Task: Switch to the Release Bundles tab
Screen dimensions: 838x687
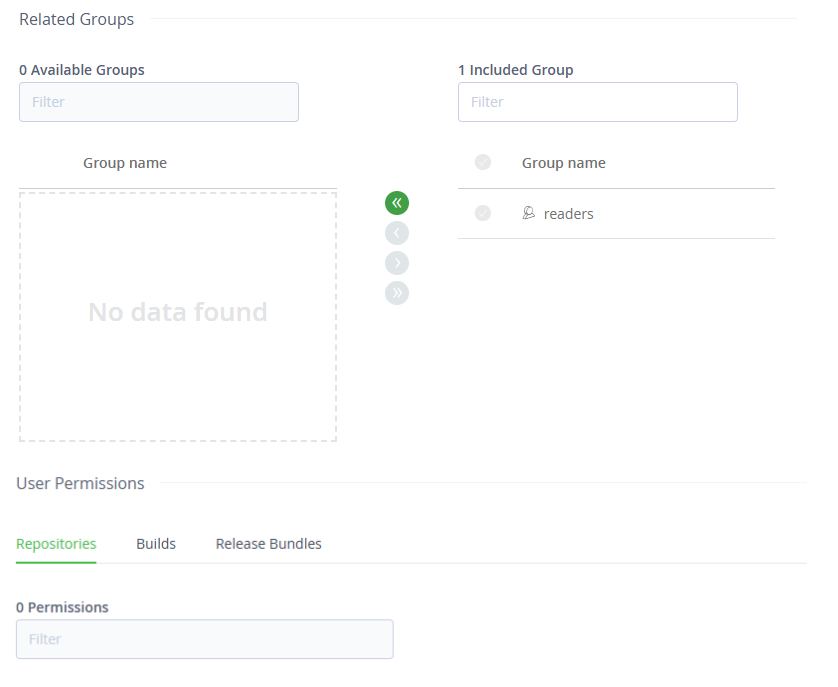Action: point(268,544)
